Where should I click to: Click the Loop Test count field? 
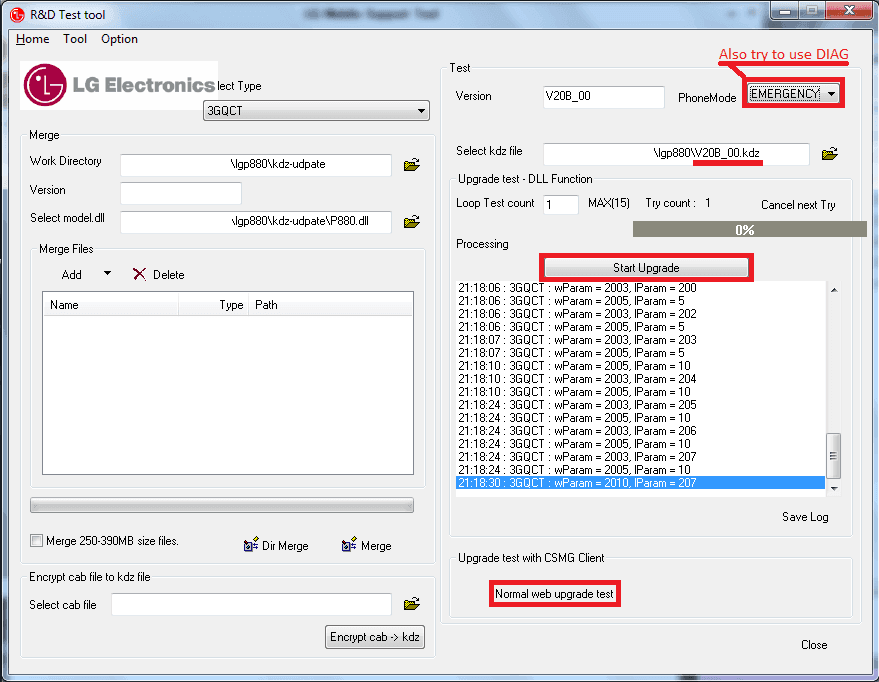[x=561, y=205]
